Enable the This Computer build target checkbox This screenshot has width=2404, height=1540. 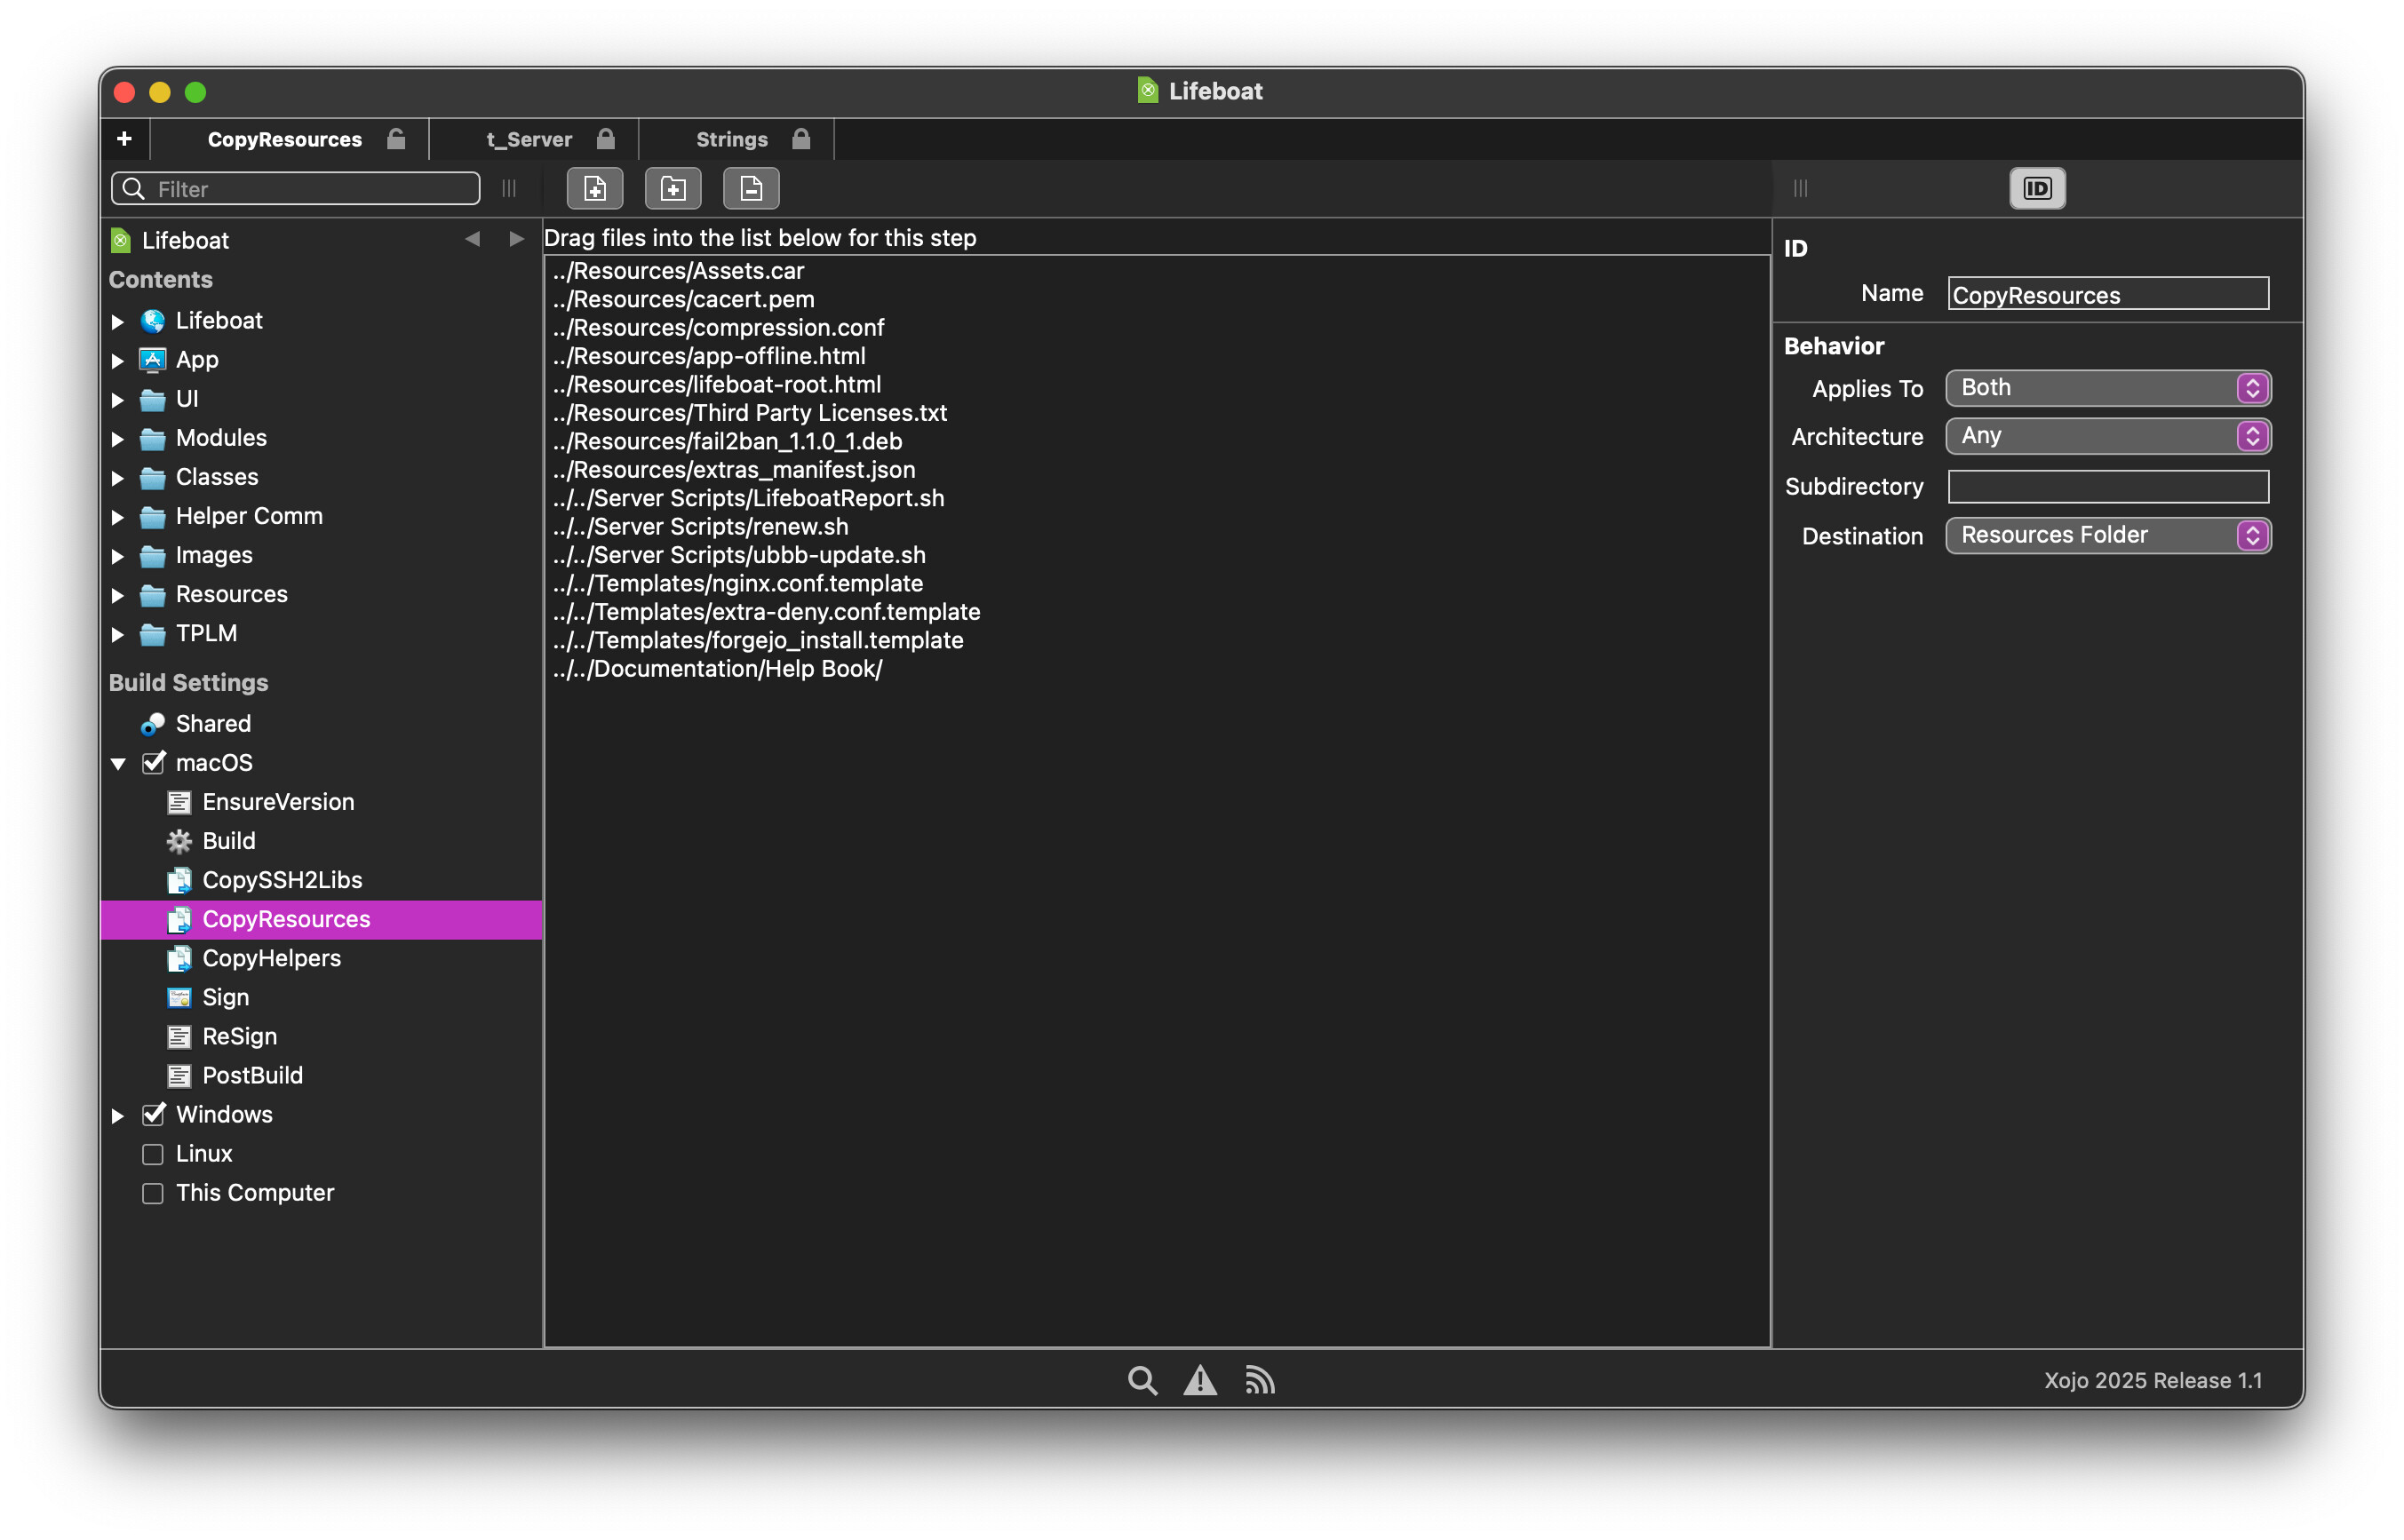click(x=153, y=1192)
